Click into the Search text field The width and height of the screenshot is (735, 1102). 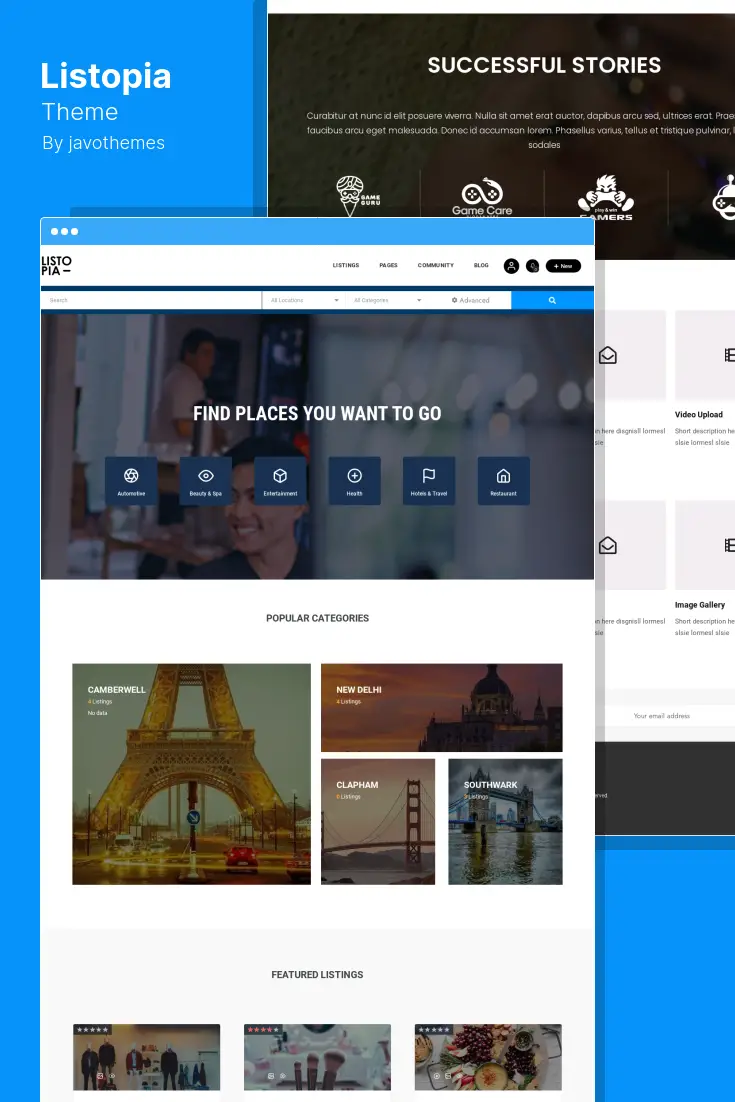coord(151,300)
